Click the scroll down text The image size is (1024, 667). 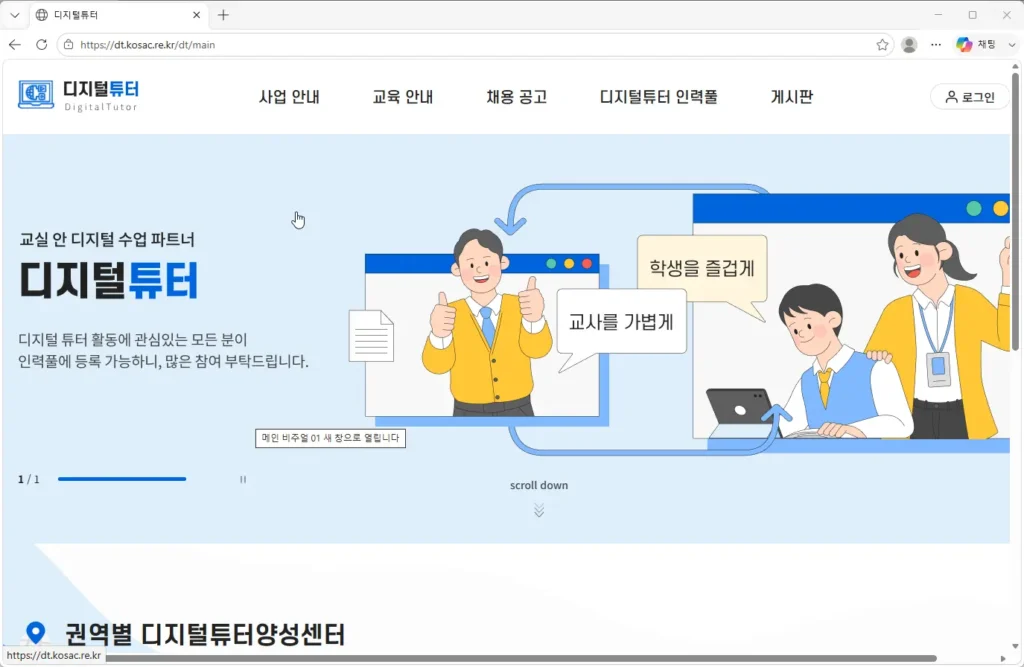[539, 485]
